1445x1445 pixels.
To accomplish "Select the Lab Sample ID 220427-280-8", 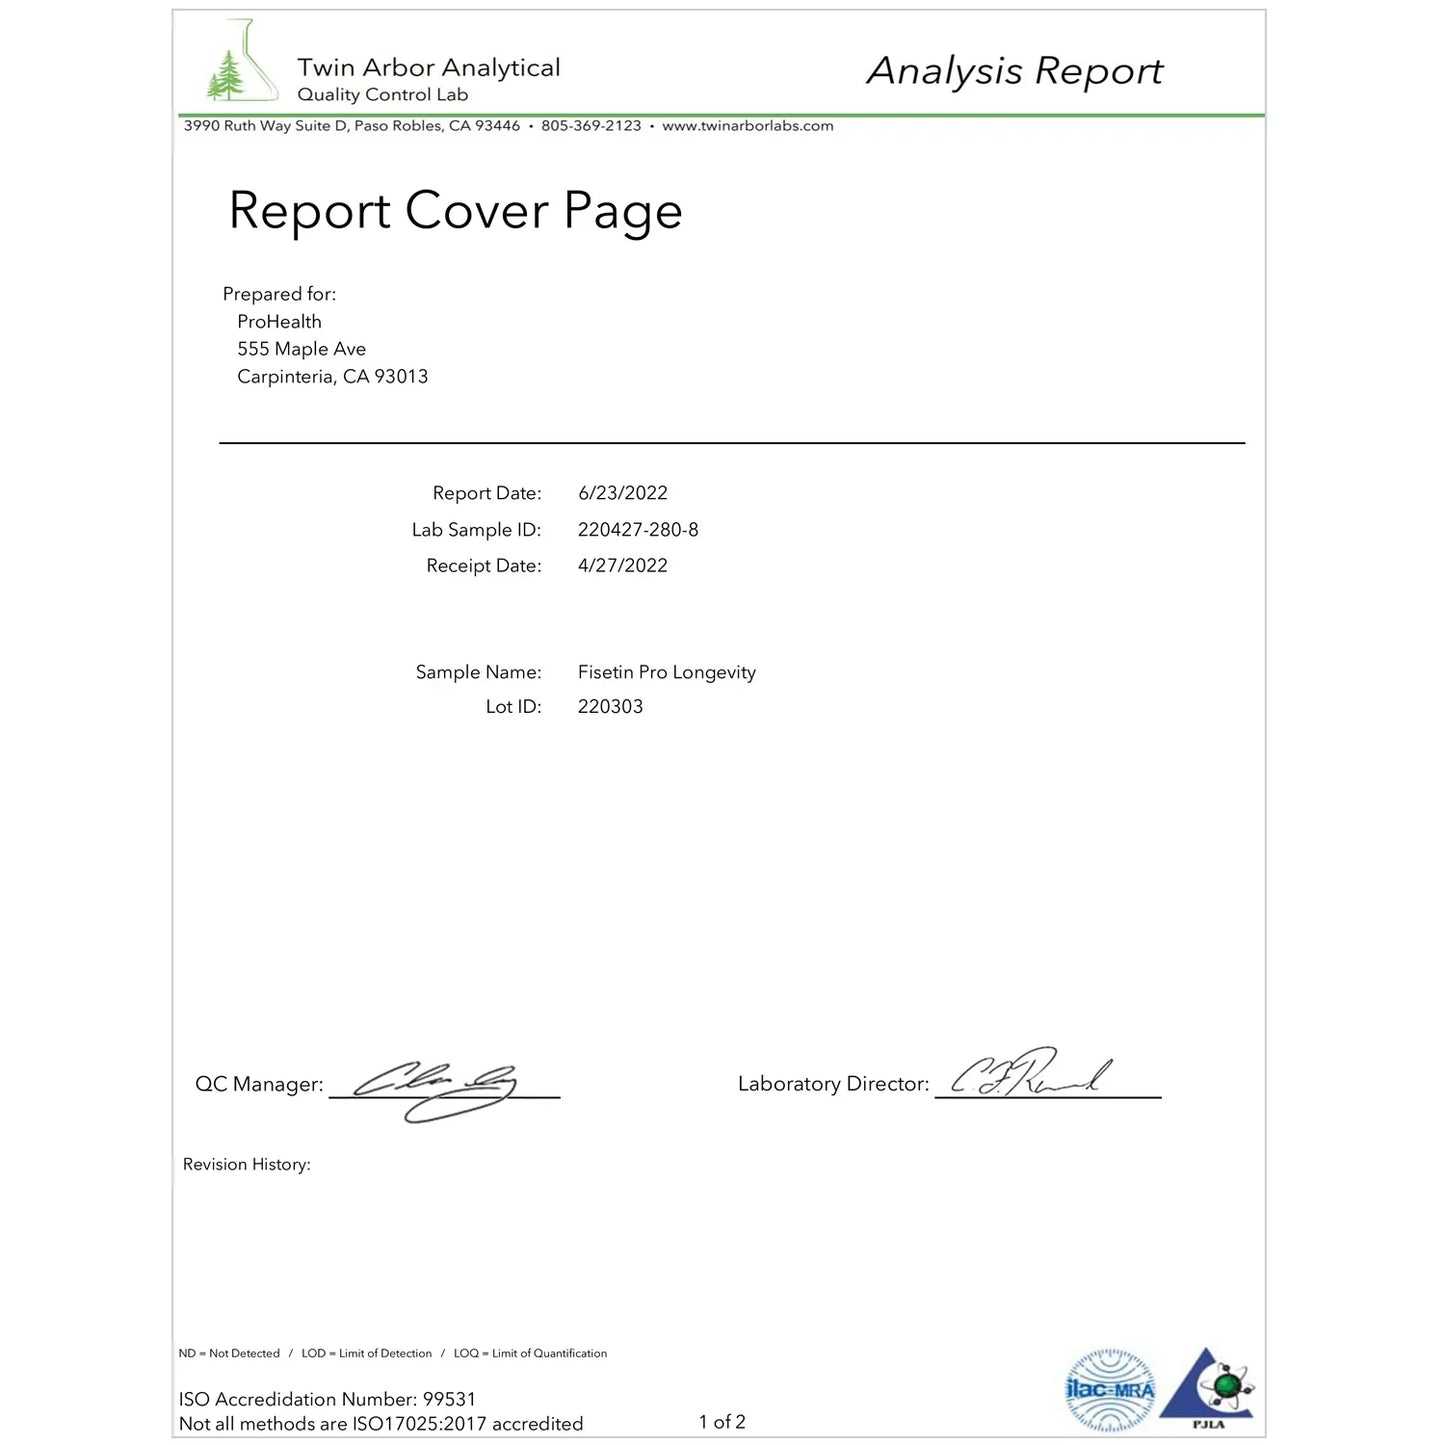I will (638, 530).
